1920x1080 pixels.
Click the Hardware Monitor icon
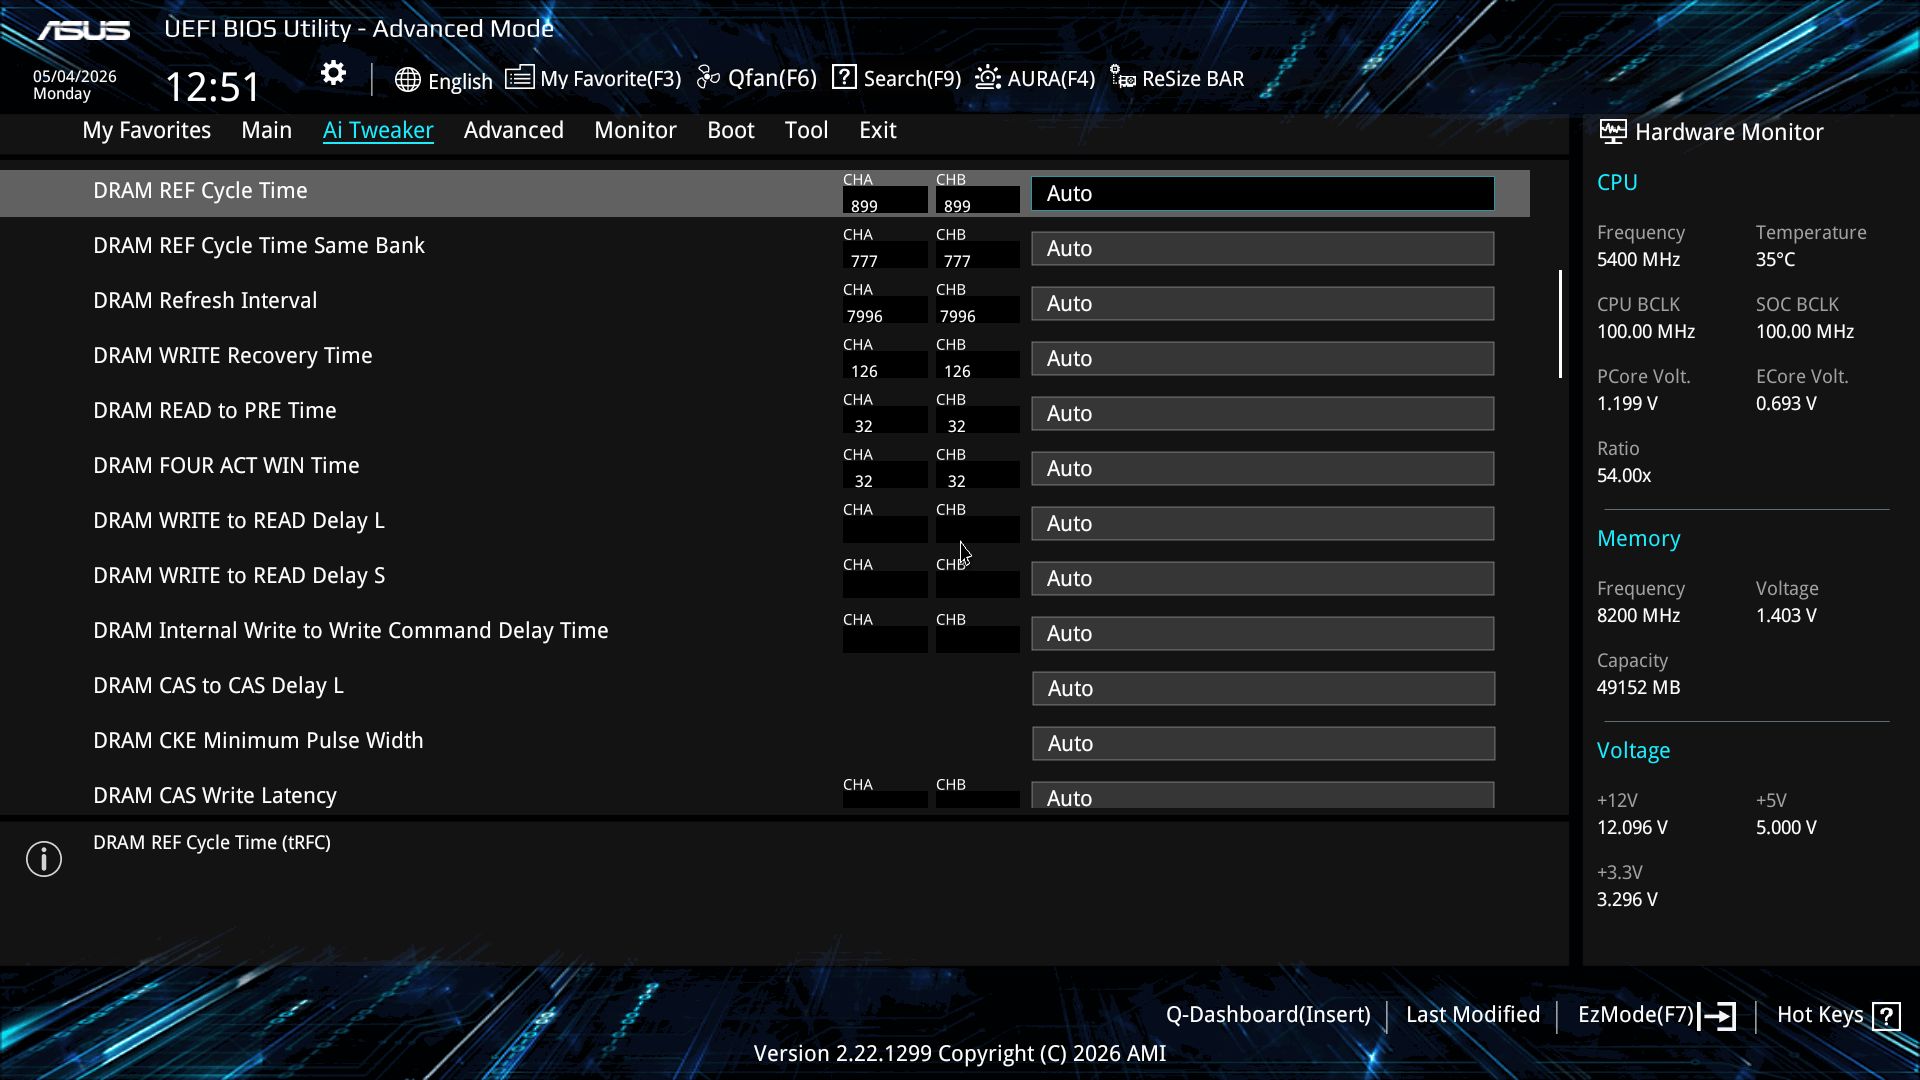tap(1612, 131)
